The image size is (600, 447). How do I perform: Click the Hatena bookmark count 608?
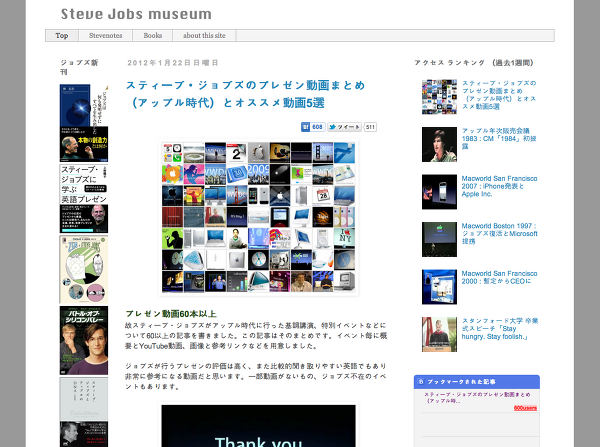[x=317, y=127]
